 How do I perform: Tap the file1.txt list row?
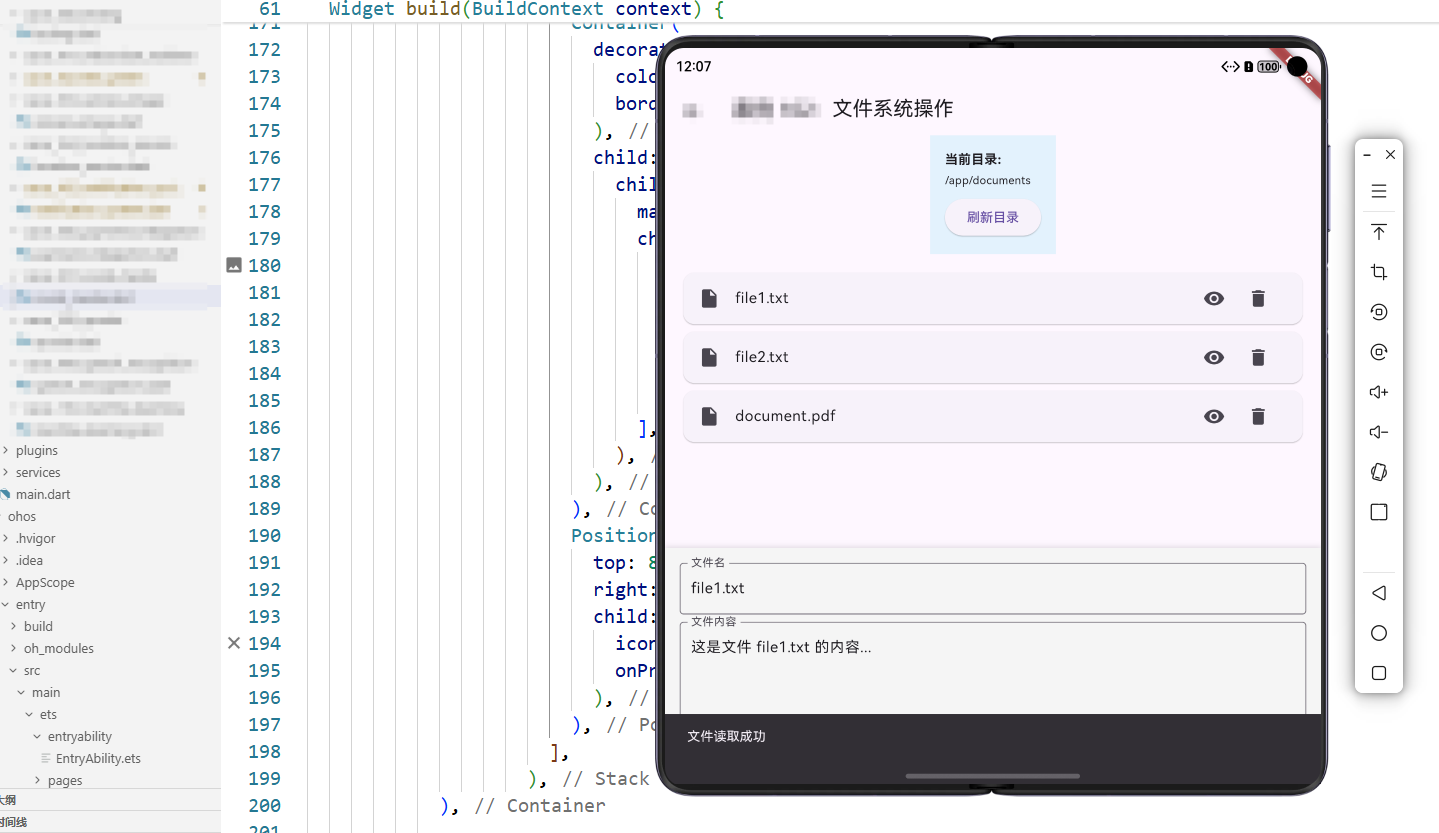point(992,298)
